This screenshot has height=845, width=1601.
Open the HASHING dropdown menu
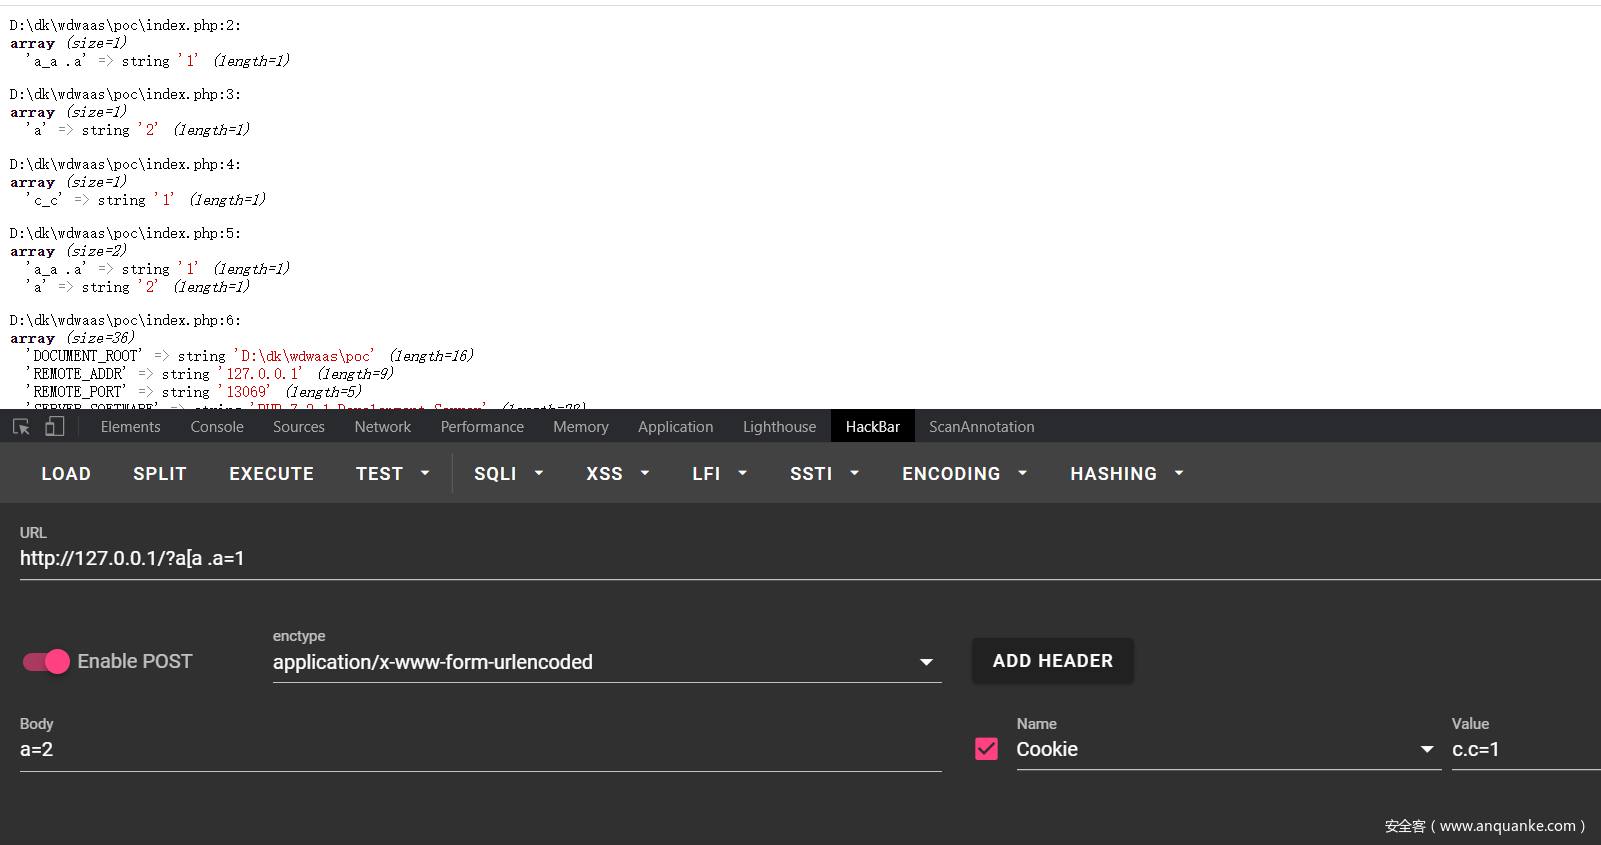1126,474
